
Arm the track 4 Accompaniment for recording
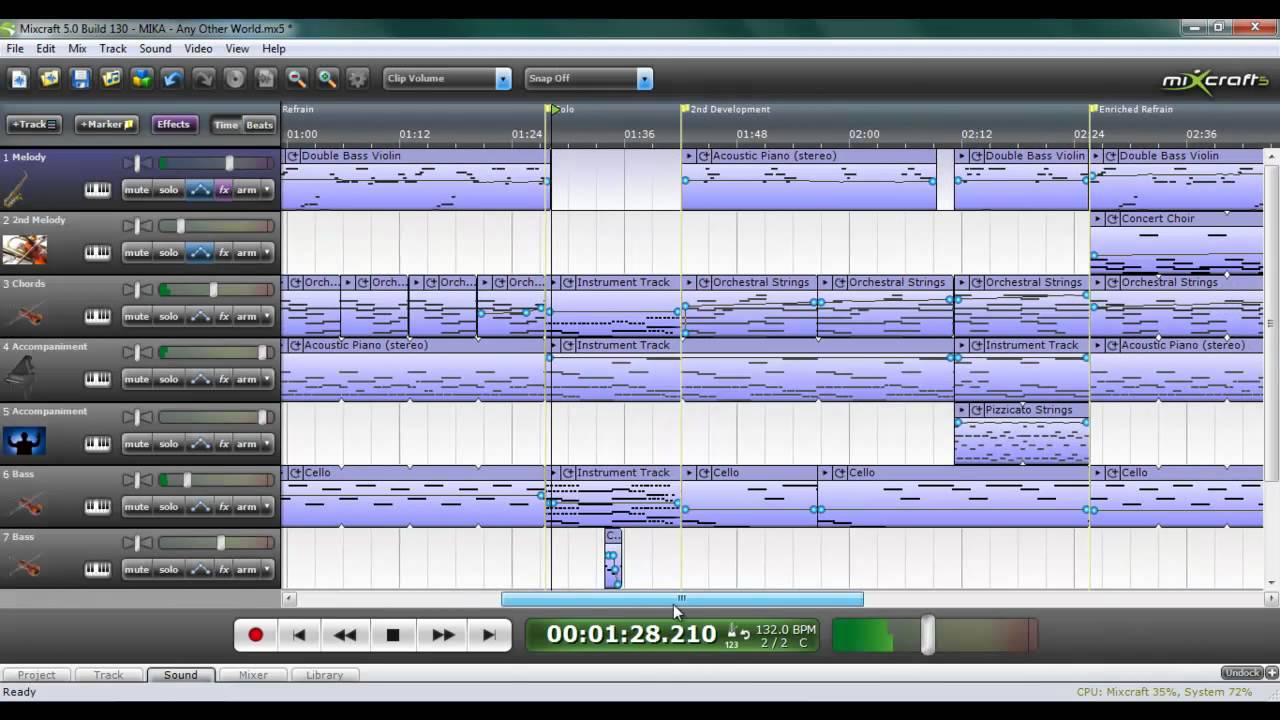point(246,379)
